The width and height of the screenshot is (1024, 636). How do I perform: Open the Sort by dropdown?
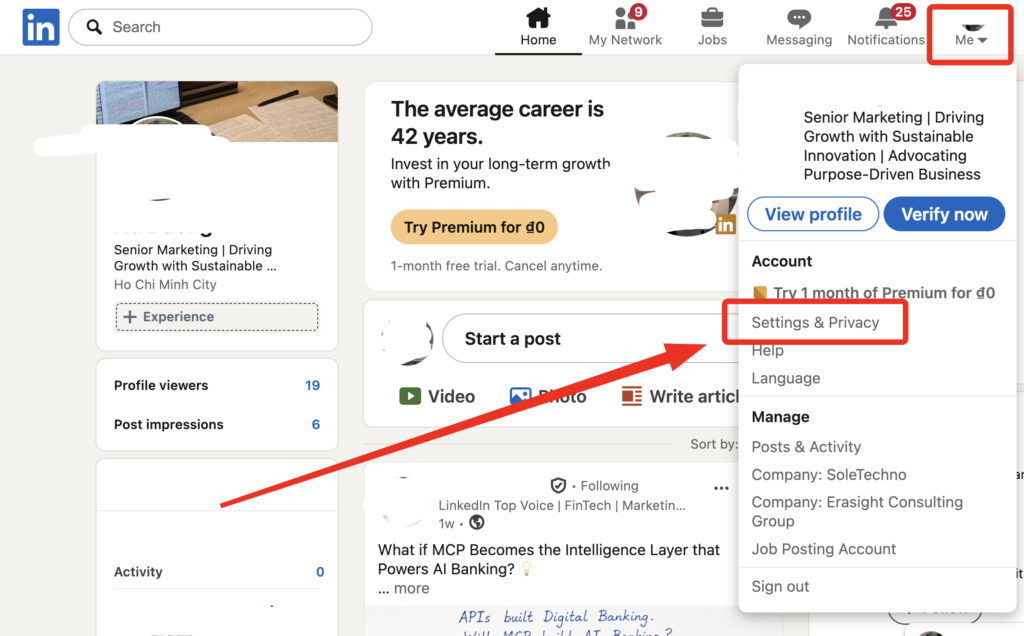[x=713, y=444]
